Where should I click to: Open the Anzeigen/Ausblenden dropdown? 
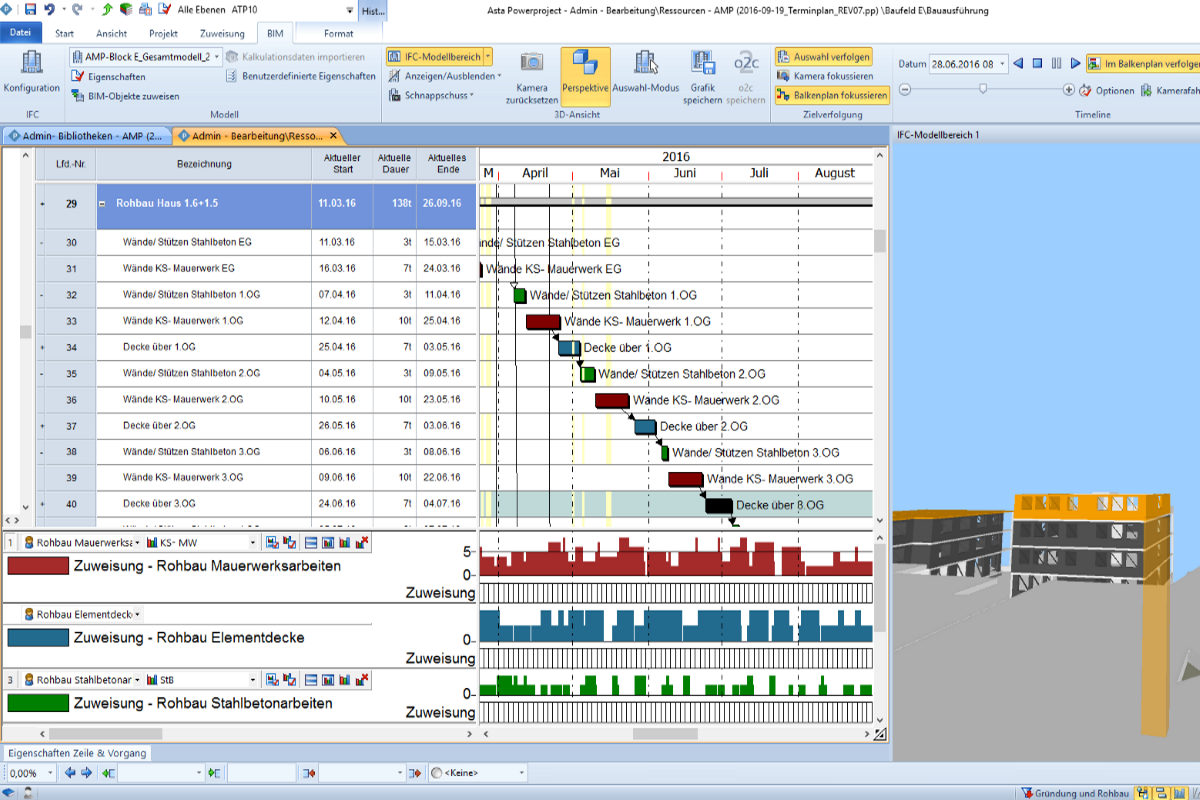pyautogui.click(x=445, y=76)
